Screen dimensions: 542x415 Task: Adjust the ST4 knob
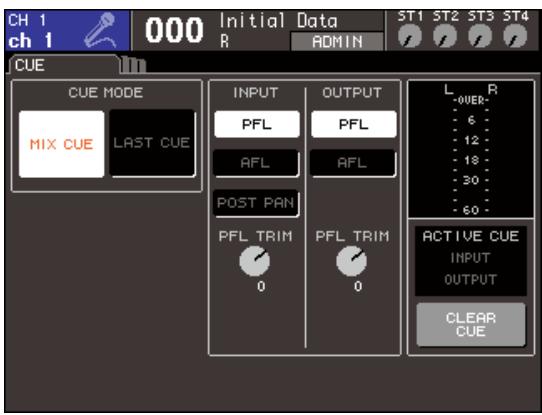click(x=515, y=36)
